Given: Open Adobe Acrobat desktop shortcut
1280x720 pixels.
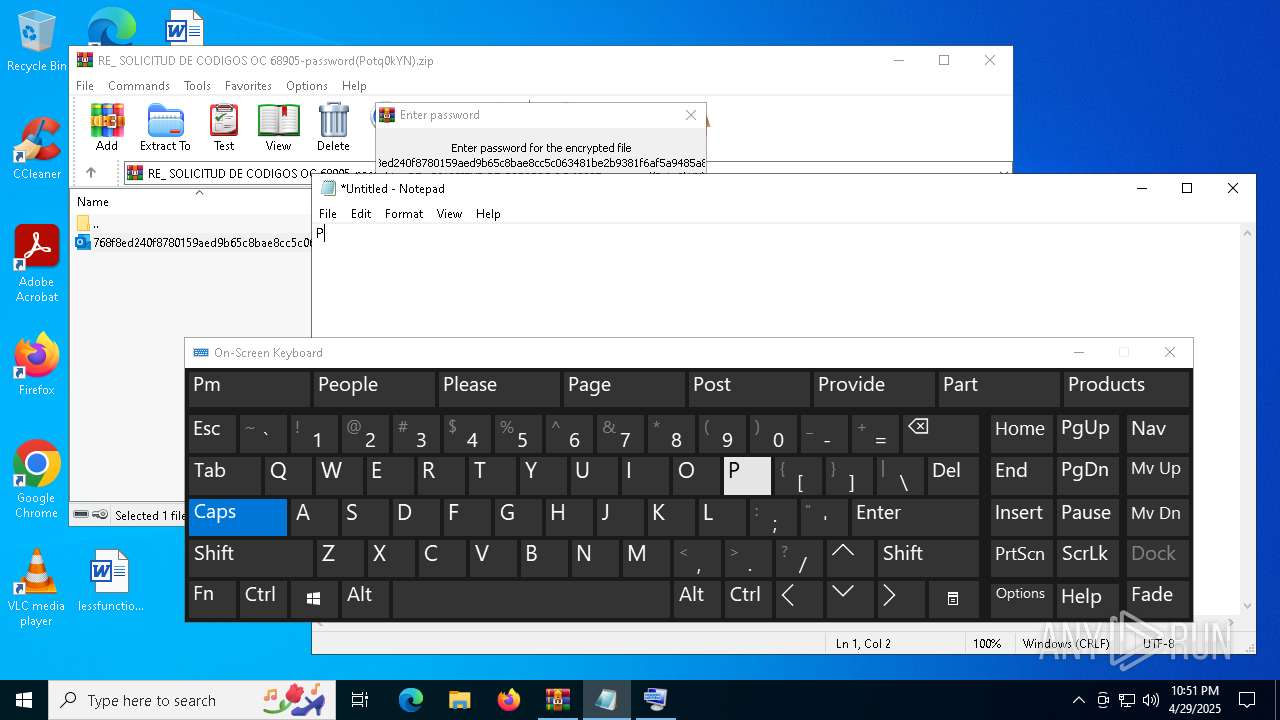Looking at the screenshot, I should 37,264.
